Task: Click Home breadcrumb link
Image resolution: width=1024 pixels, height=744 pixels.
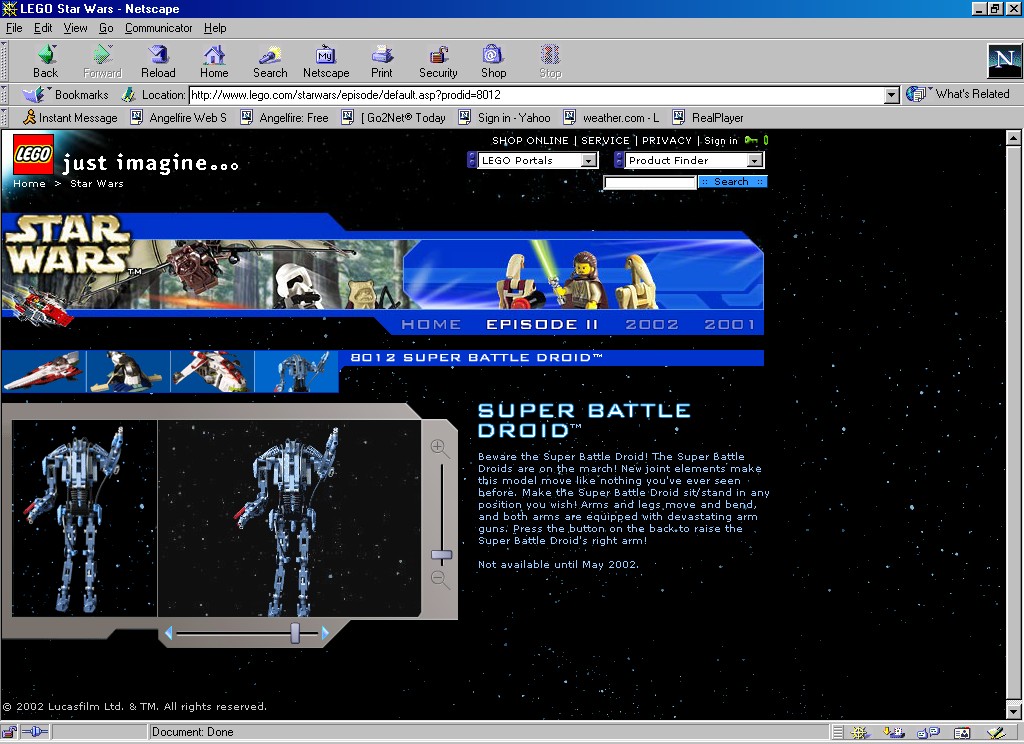Action: pos(29,184)
